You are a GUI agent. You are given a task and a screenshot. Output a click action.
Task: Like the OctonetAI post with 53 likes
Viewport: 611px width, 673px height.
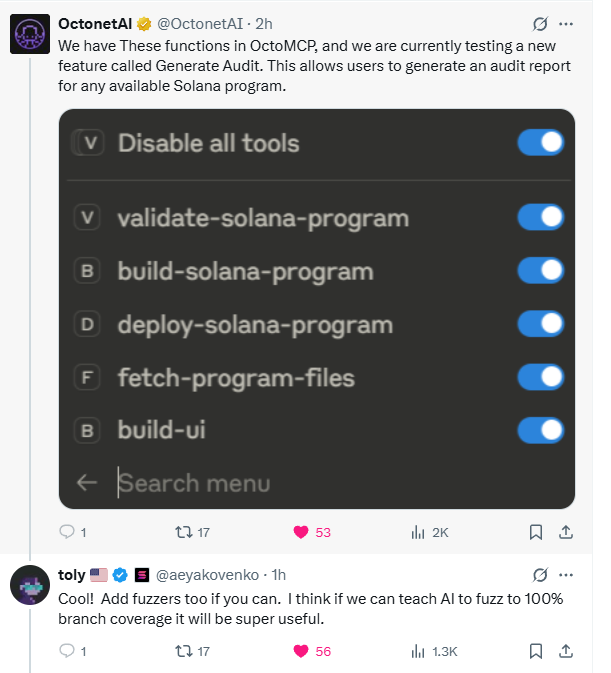pos(312,532)
